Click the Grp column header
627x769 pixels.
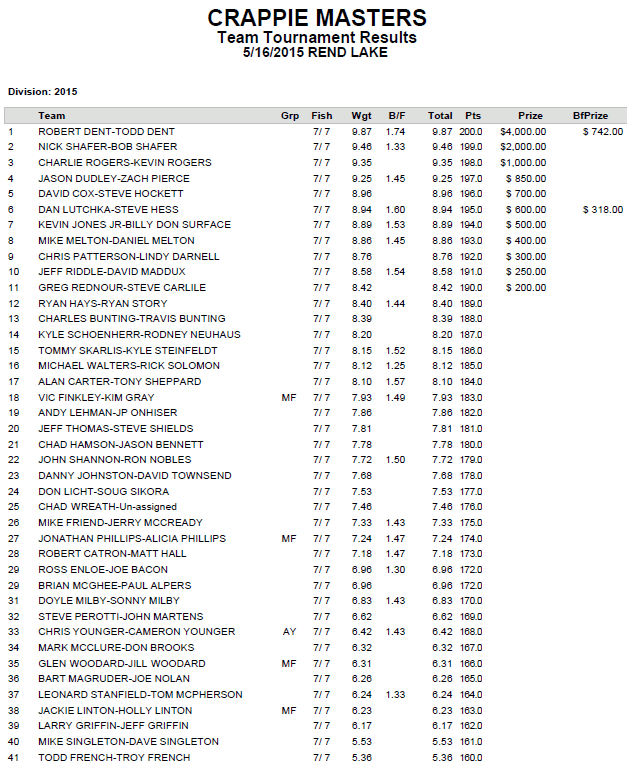coord(290,116)
